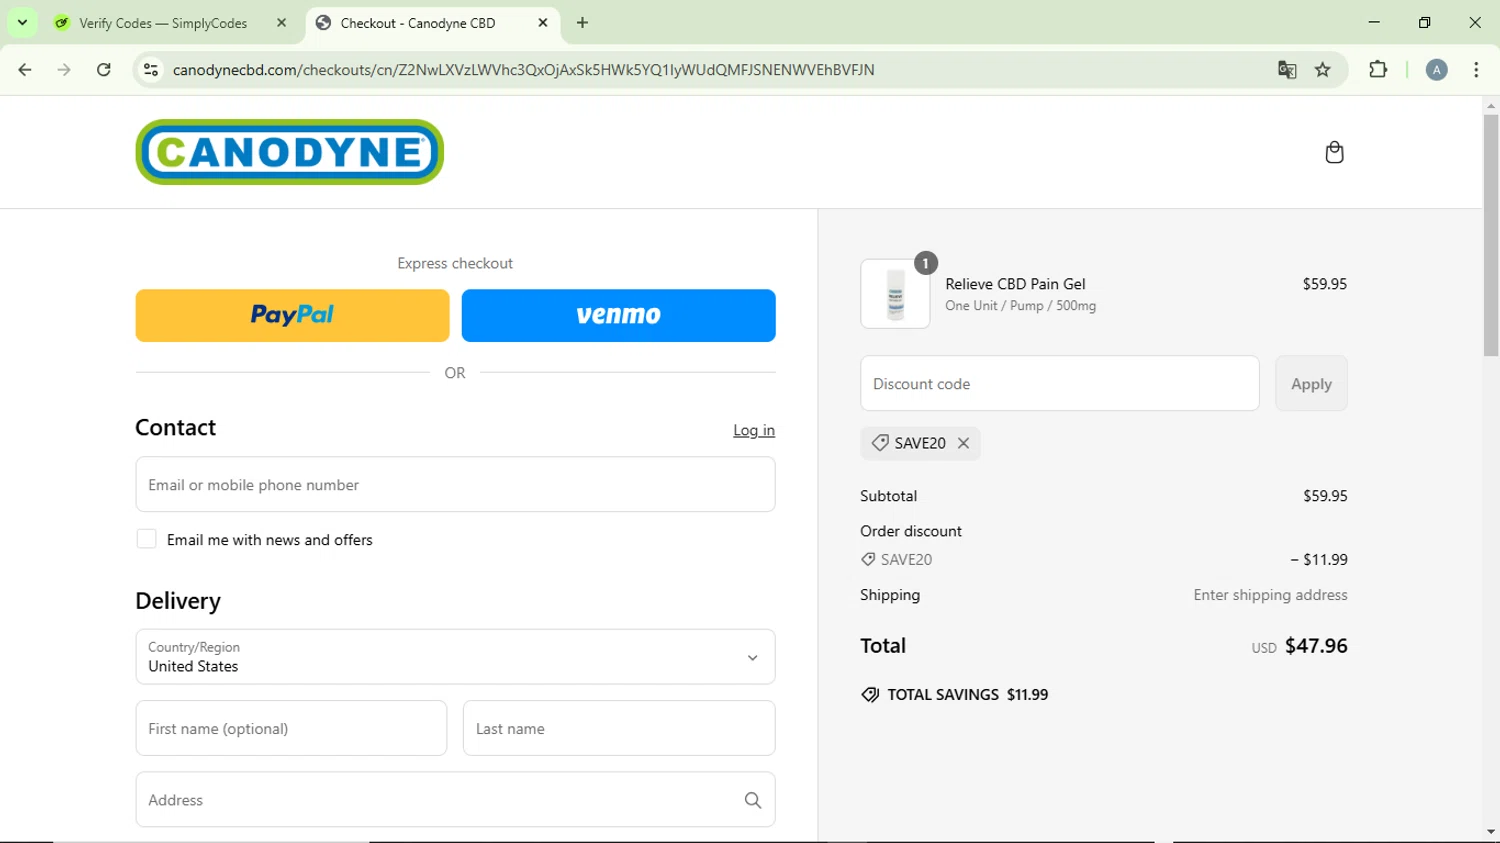This screenshot has height=843, width=1500.
Task: Click the address search magnifier icon
Action: [753, 800]
